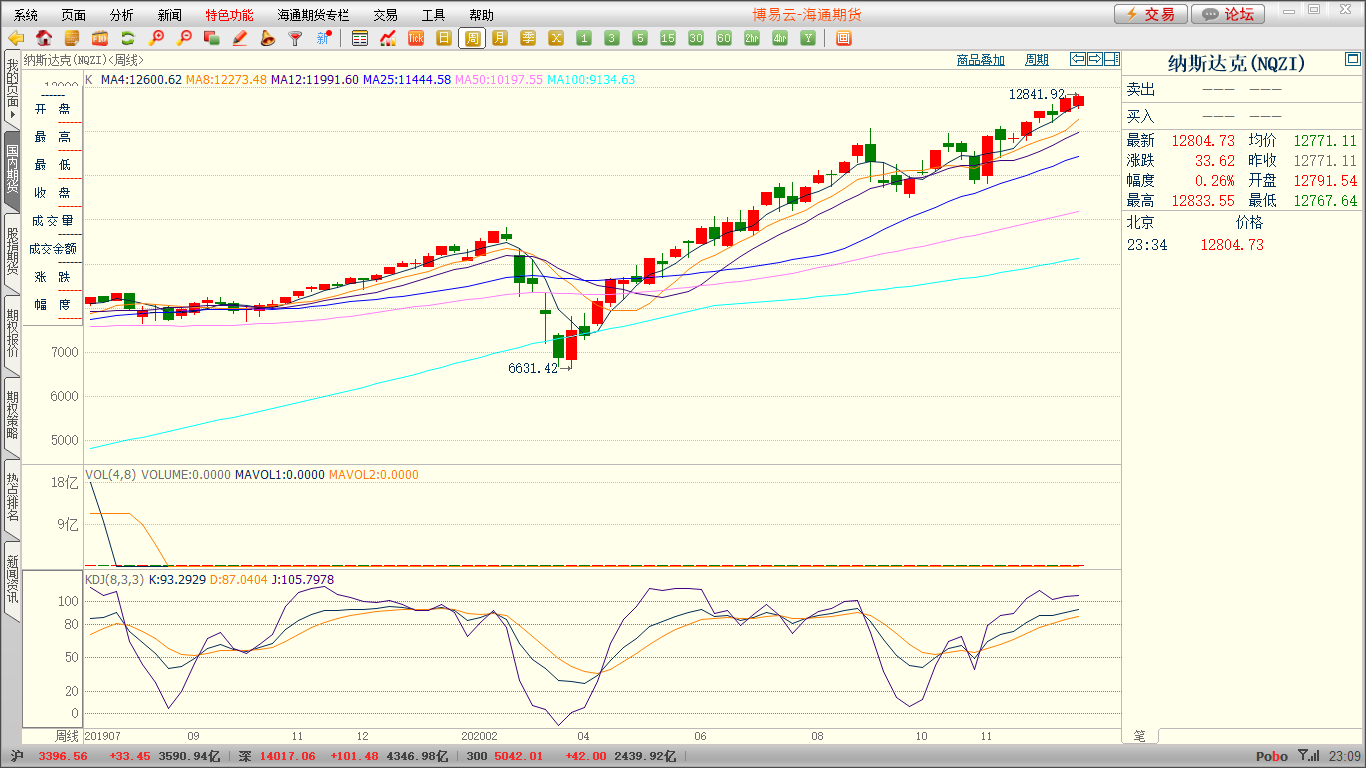Viewport: 1366px width, 768px height.
Task: Click the zoom in magnifier icon
Action: [156, 38]
